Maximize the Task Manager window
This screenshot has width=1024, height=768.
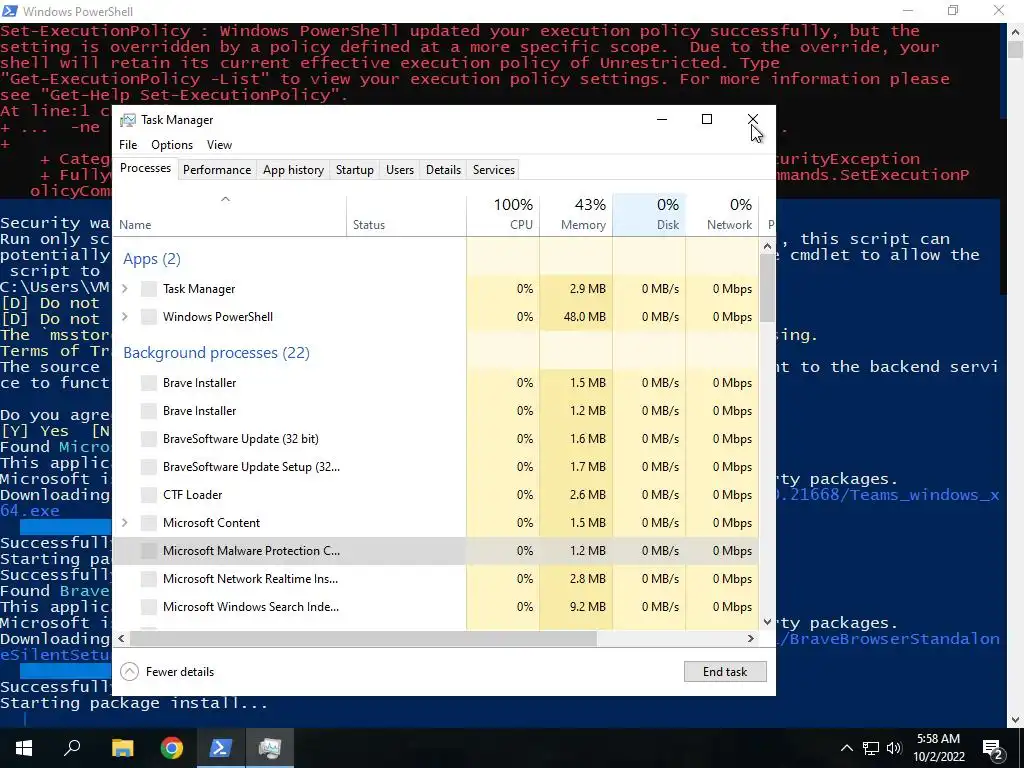[x=707, y=120]
